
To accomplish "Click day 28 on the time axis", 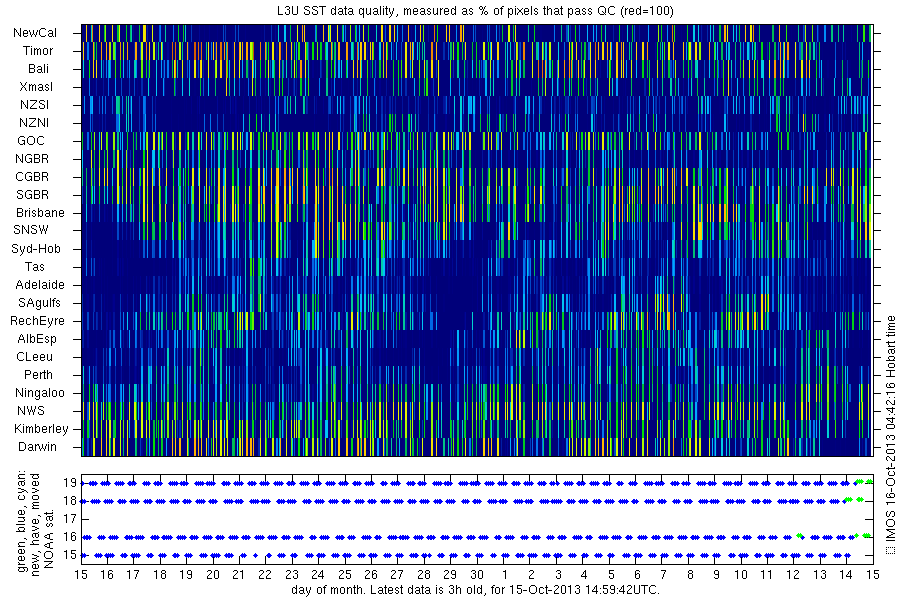I will click(424, 575).
